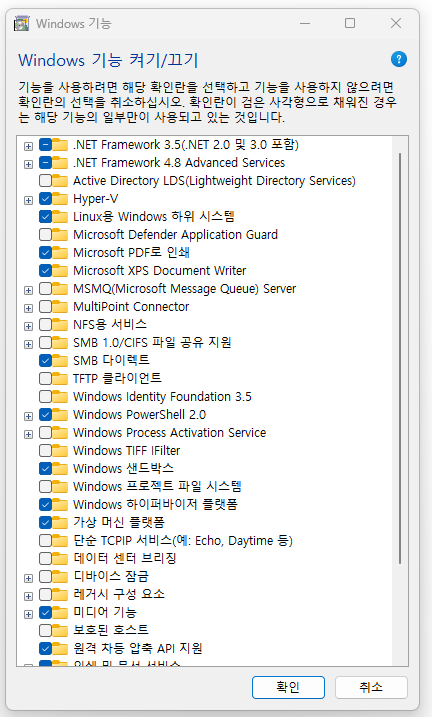Click folder icon beside Microsoft Defender Application Guard

[60, 235]
